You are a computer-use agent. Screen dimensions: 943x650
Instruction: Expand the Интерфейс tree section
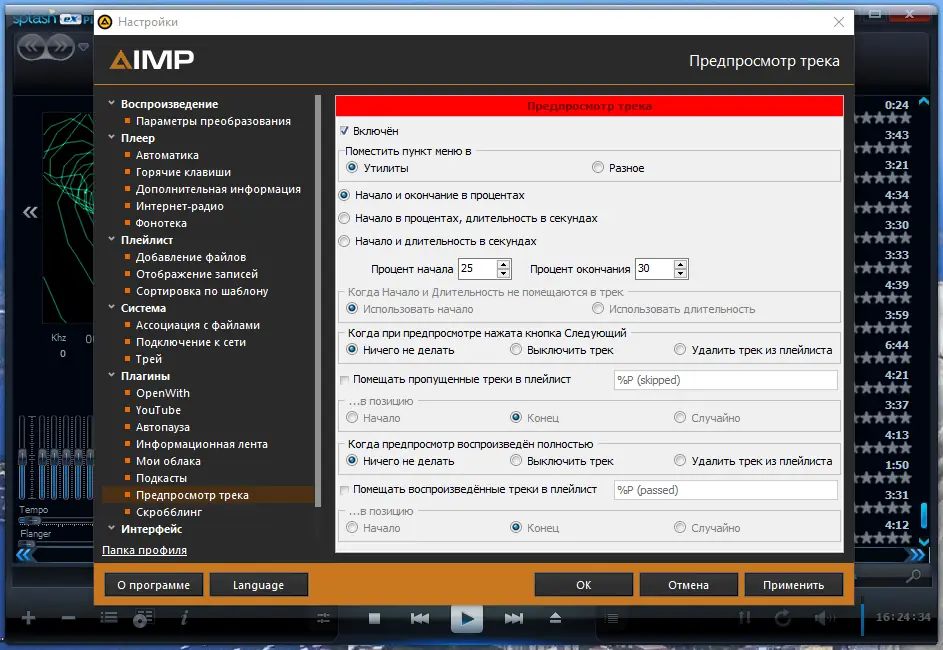coord(112,529)
